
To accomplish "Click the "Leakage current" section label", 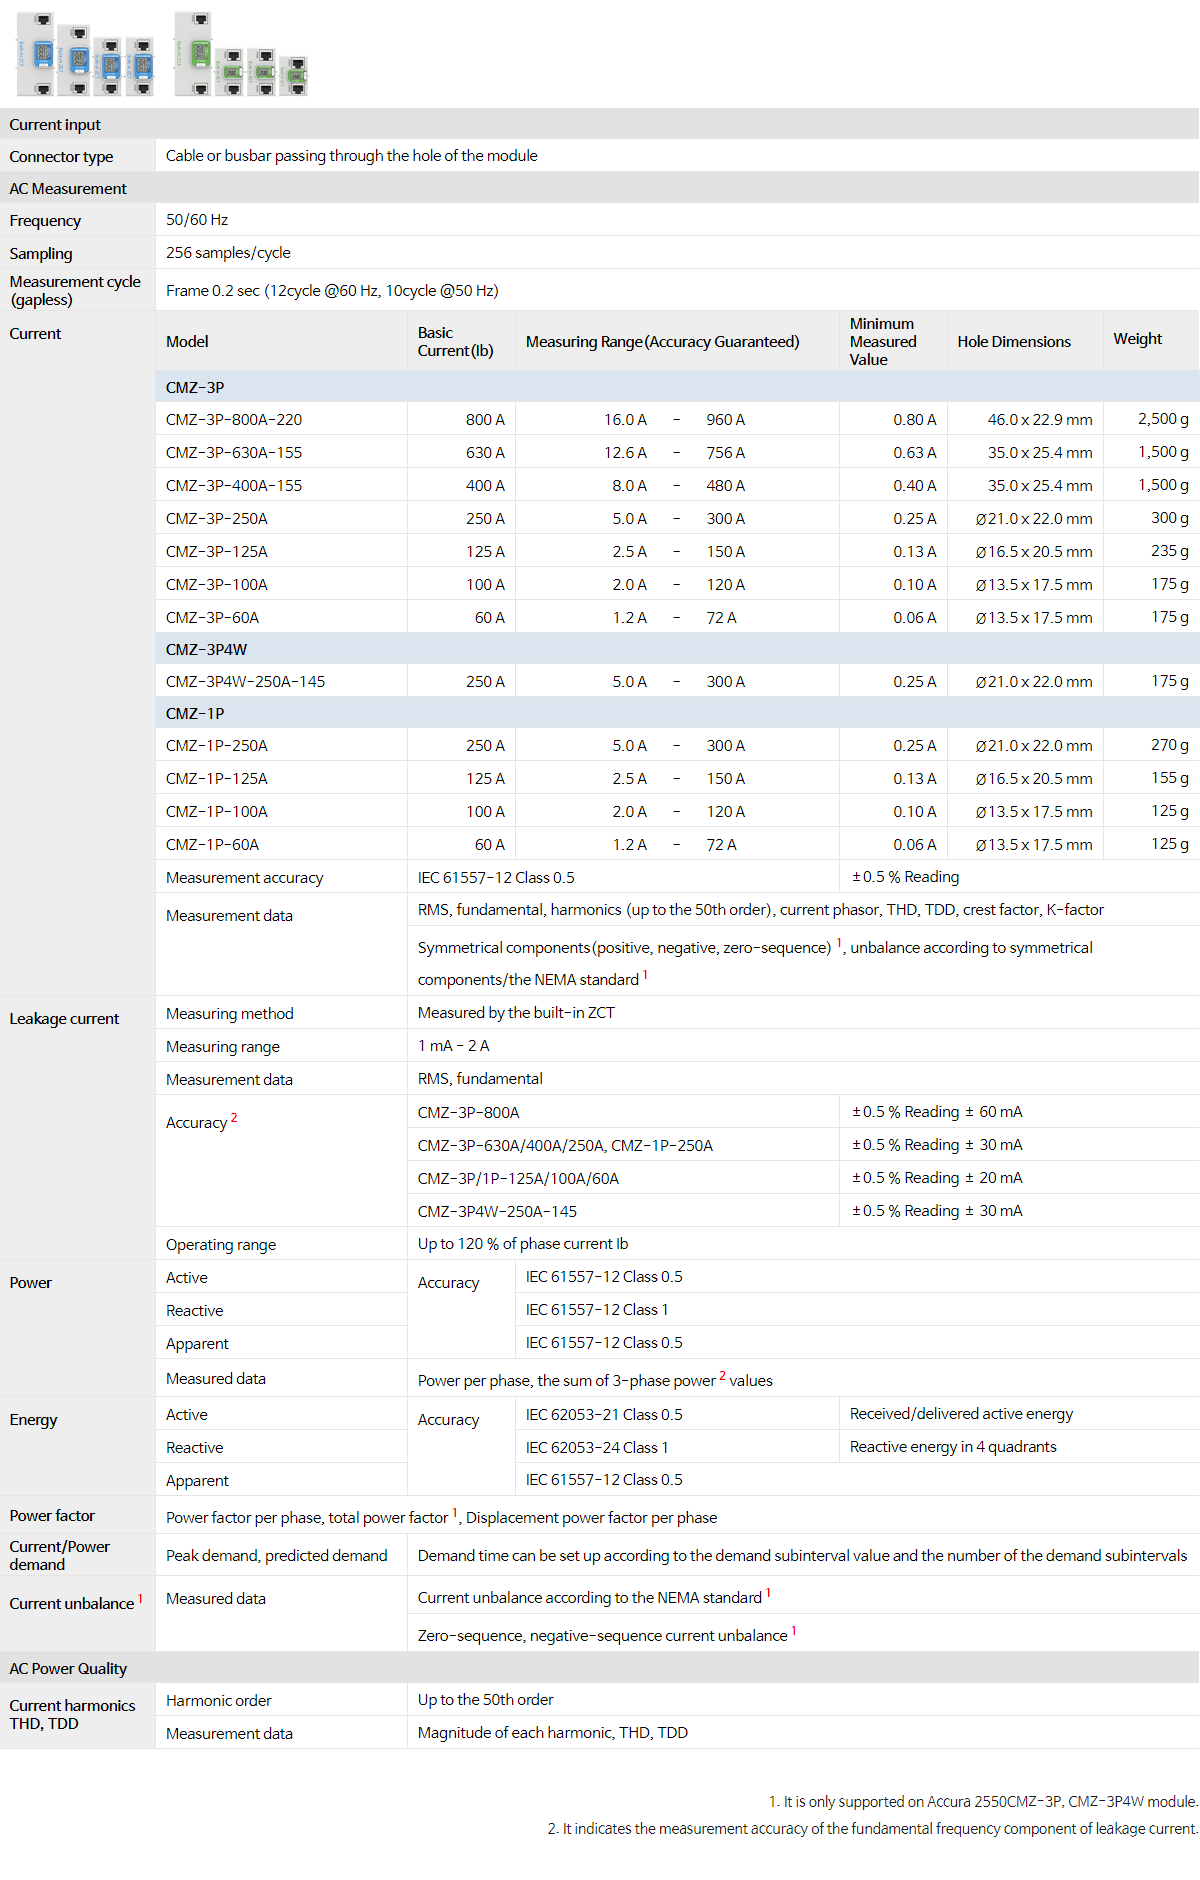I will [64, 1019].
